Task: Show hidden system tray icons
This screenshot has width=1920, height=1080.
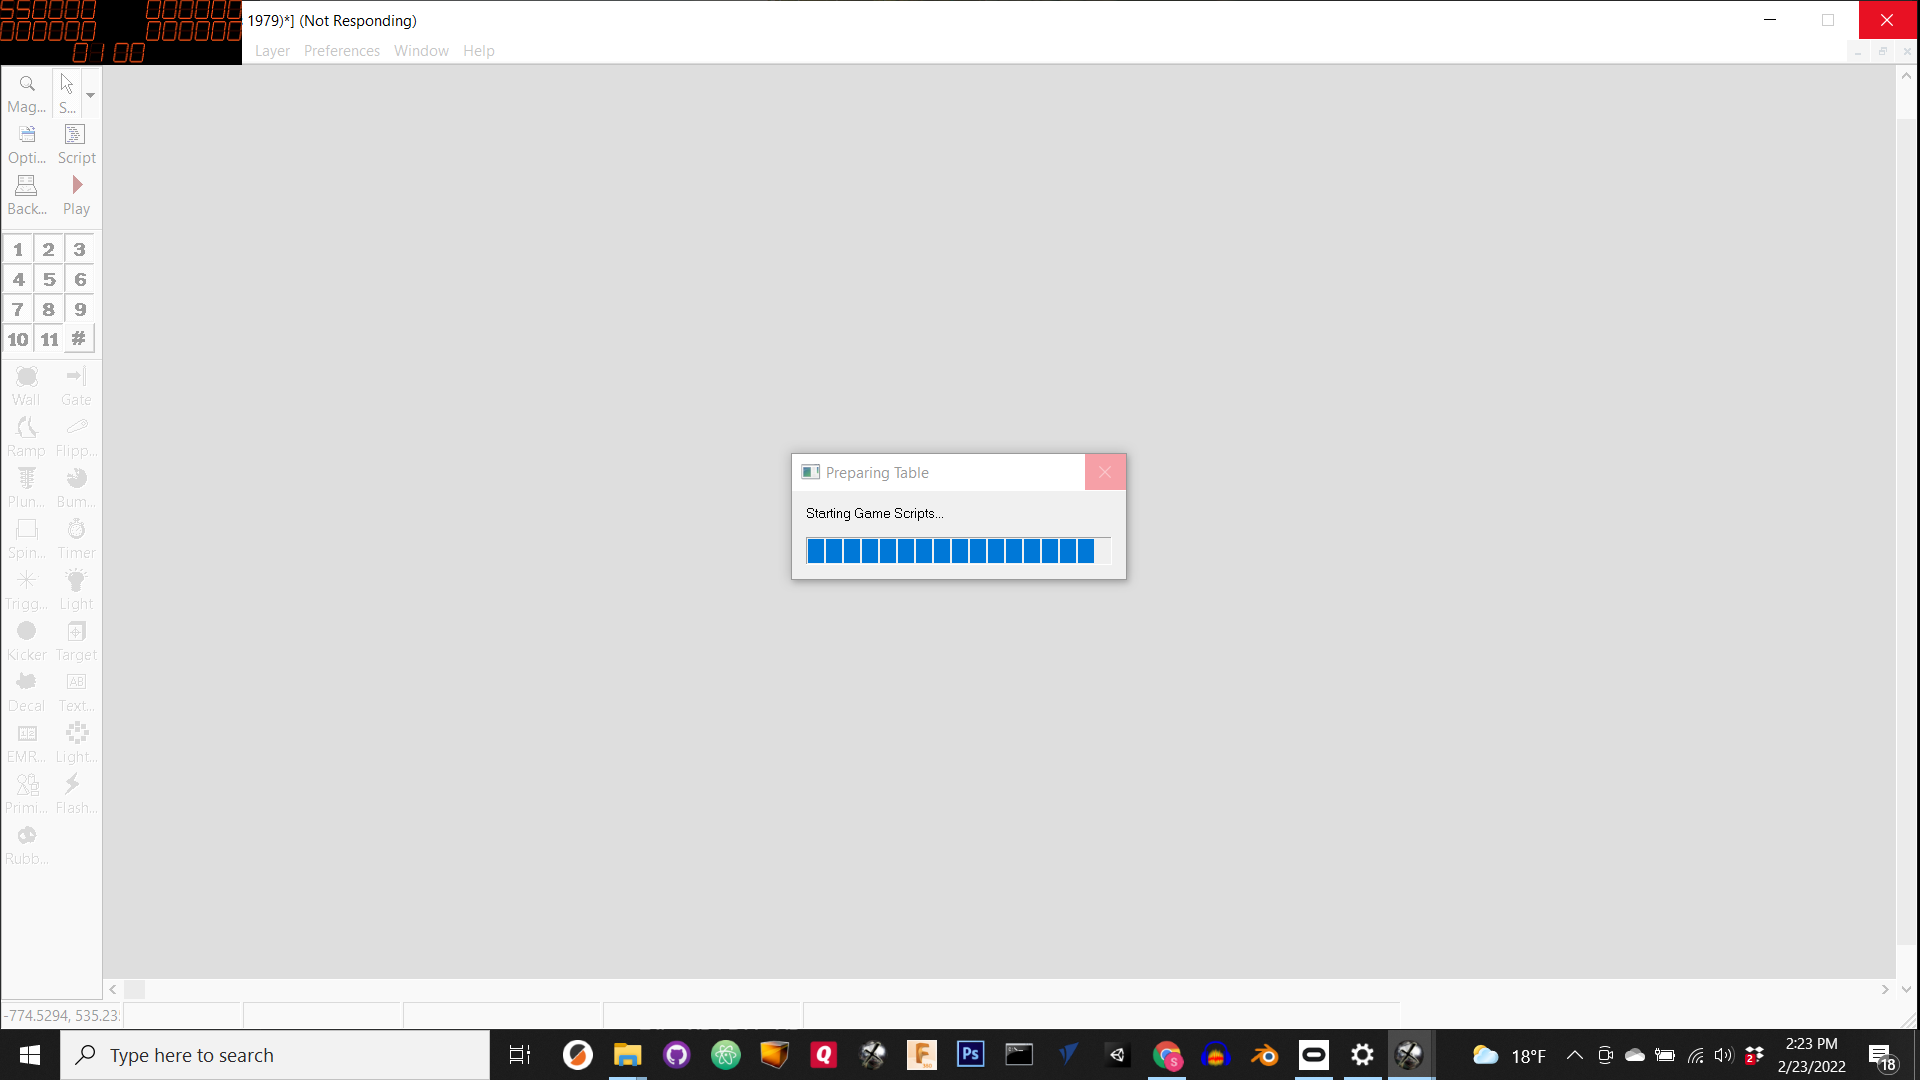Action: pos(1574,1055)
